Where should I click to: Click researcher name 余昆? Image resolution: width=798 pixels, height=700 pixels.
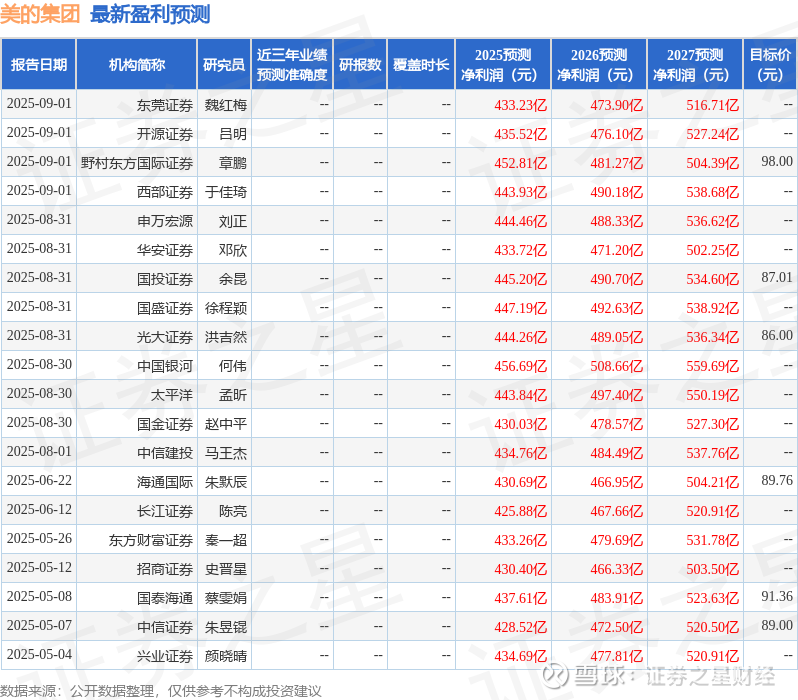[233, 279]
